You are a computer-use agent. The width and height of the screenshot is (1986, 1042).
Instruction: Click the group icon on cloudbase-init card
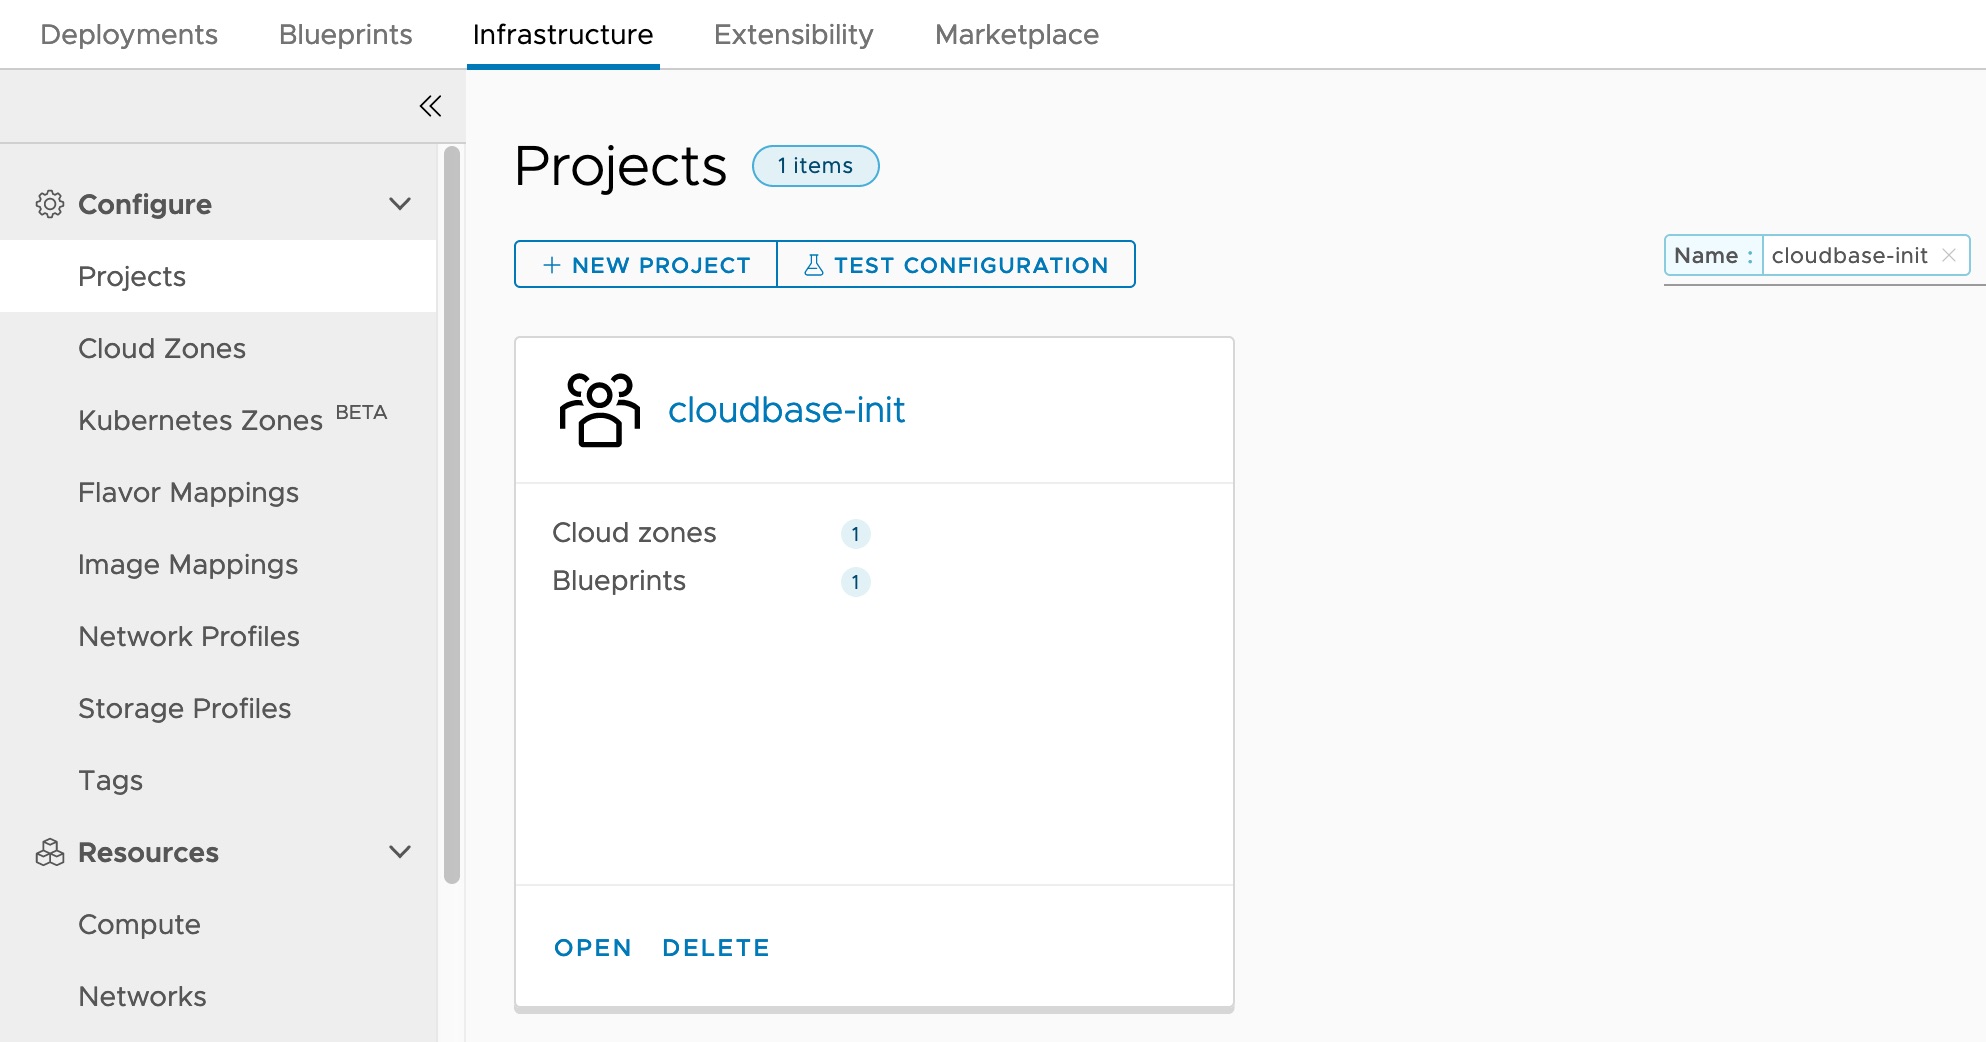(x=599, y=410)
